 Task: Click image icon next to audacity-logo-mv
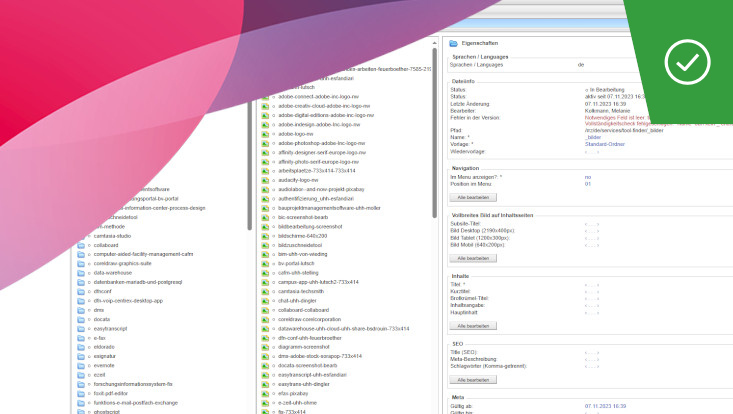(265, 179)
